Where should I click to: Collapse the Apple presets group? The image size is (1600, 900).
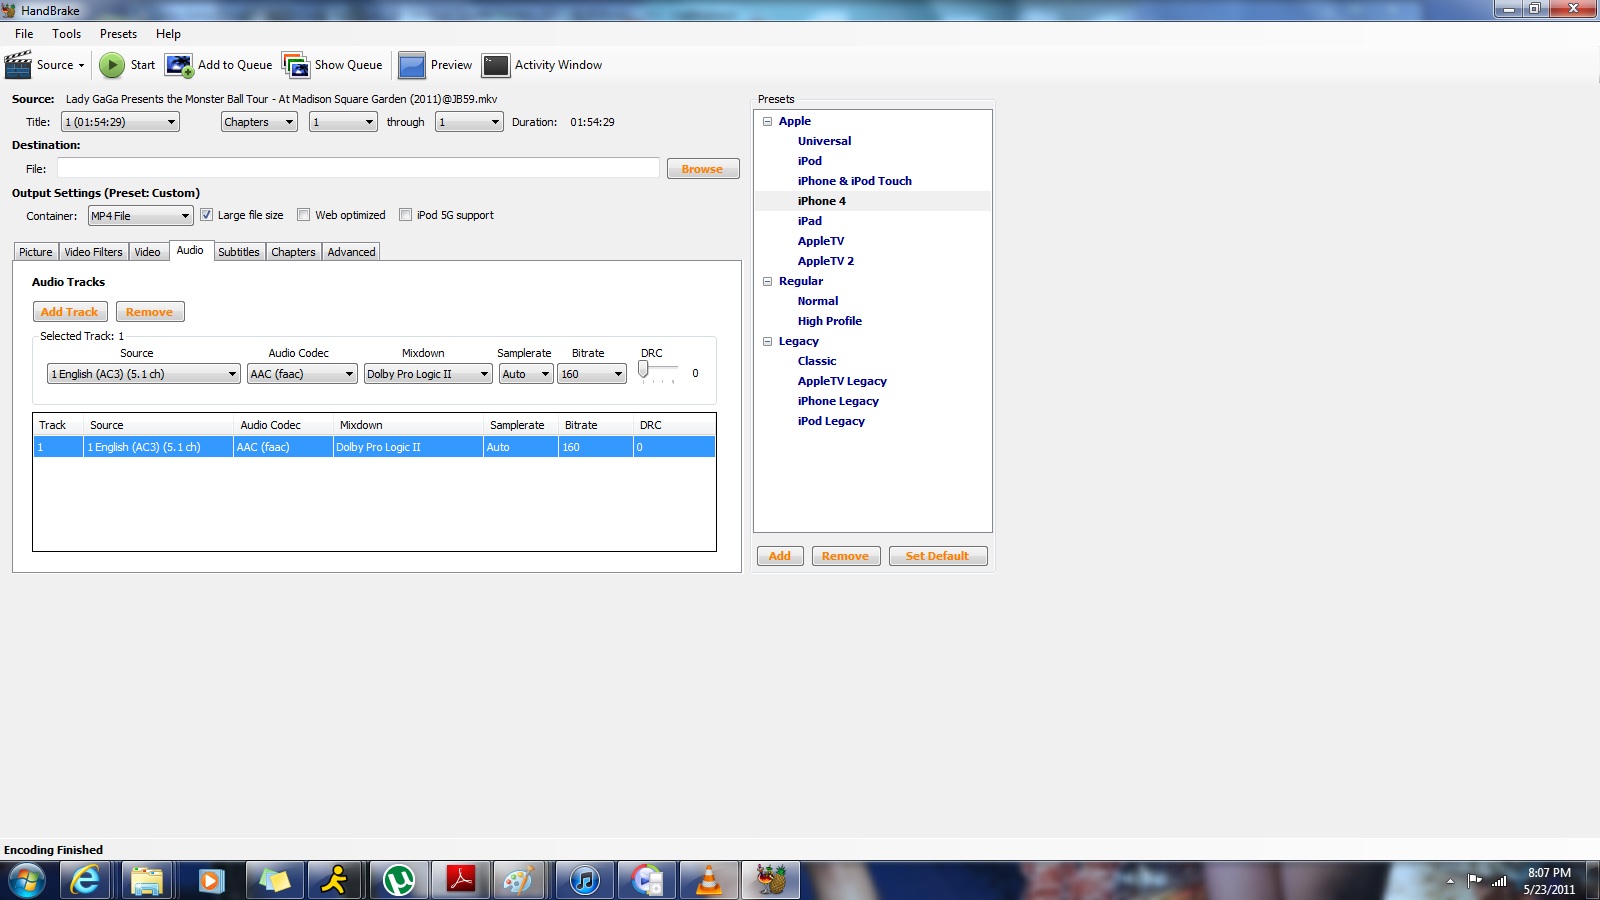coord(768,121)
